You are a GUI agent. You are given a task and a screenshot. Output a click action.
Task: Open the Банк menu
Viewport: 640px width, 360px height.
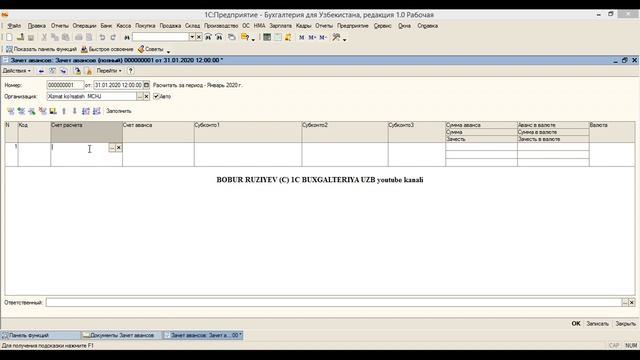(106, 26)
